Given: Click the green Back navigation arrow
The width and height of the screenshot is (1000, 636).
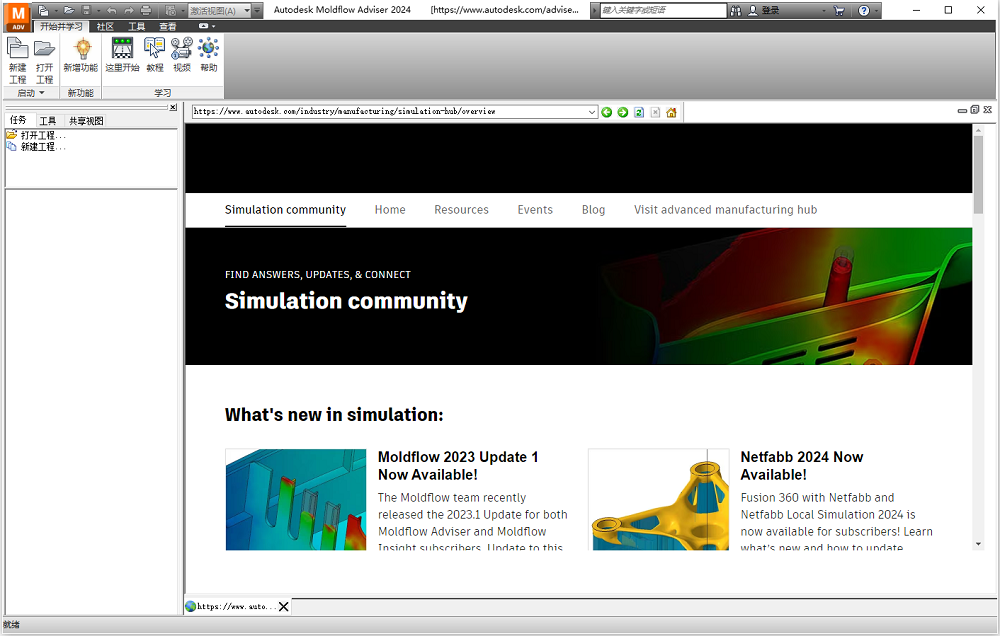Looking at the screenshot, I should 606,112.
